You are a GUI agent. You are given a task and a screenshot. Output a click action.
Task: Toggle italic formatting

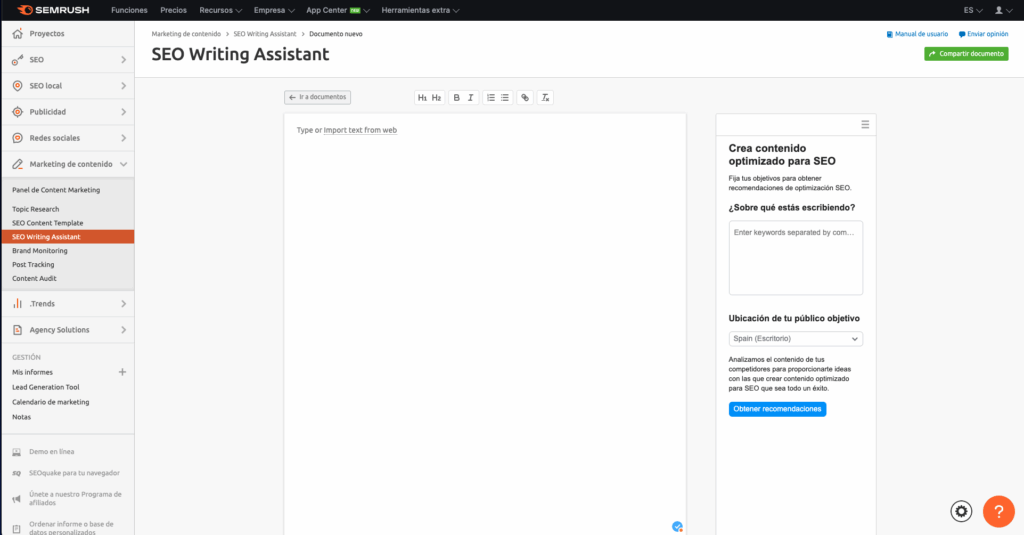point(470,97)
